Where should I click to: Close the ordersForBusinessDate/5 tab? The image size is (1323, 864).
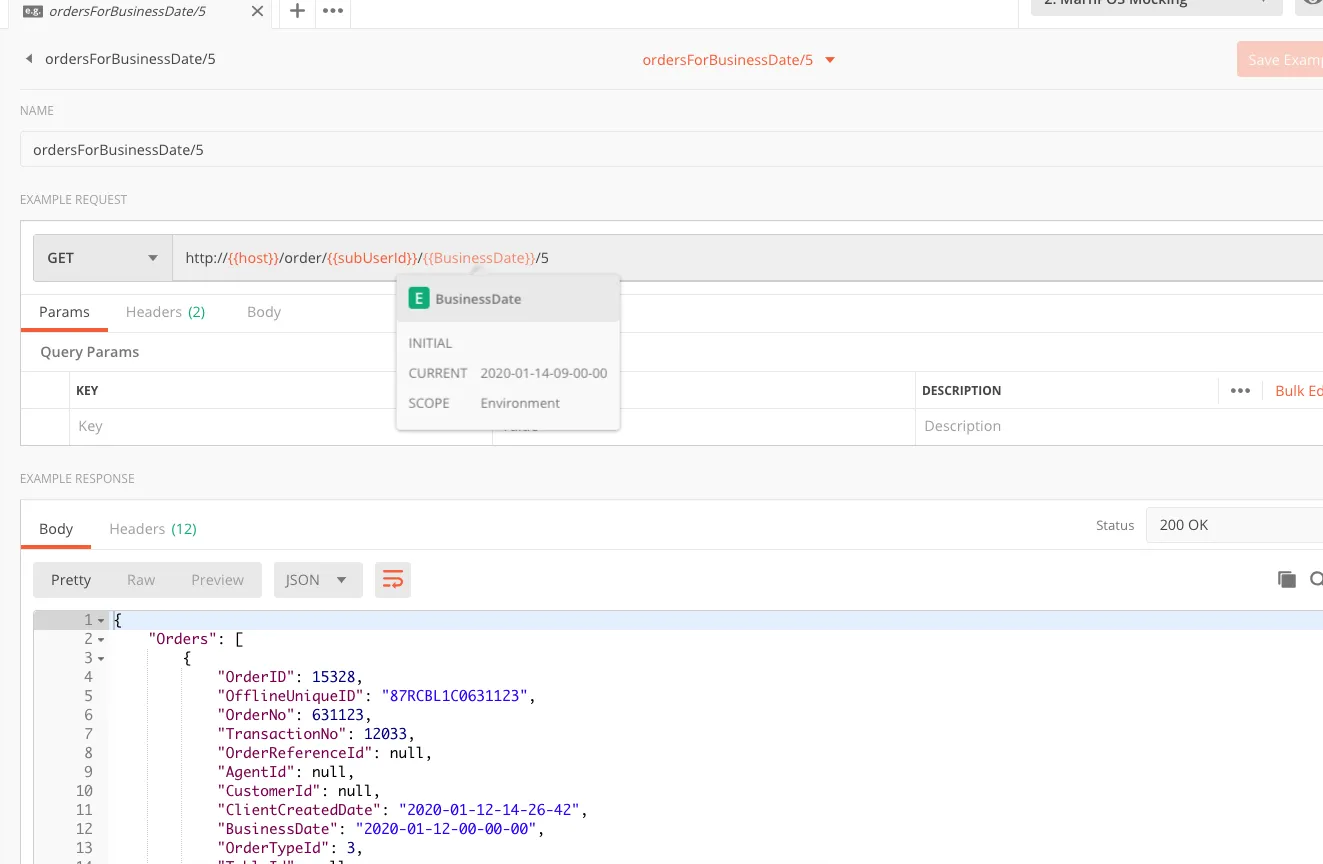(258, 12)
